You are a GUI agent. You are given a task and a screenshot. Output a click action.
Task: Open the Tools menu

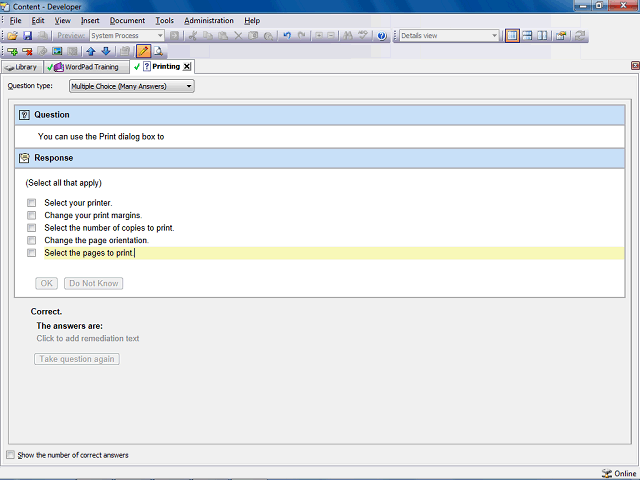pyautogui.click(x=164, y=20)
